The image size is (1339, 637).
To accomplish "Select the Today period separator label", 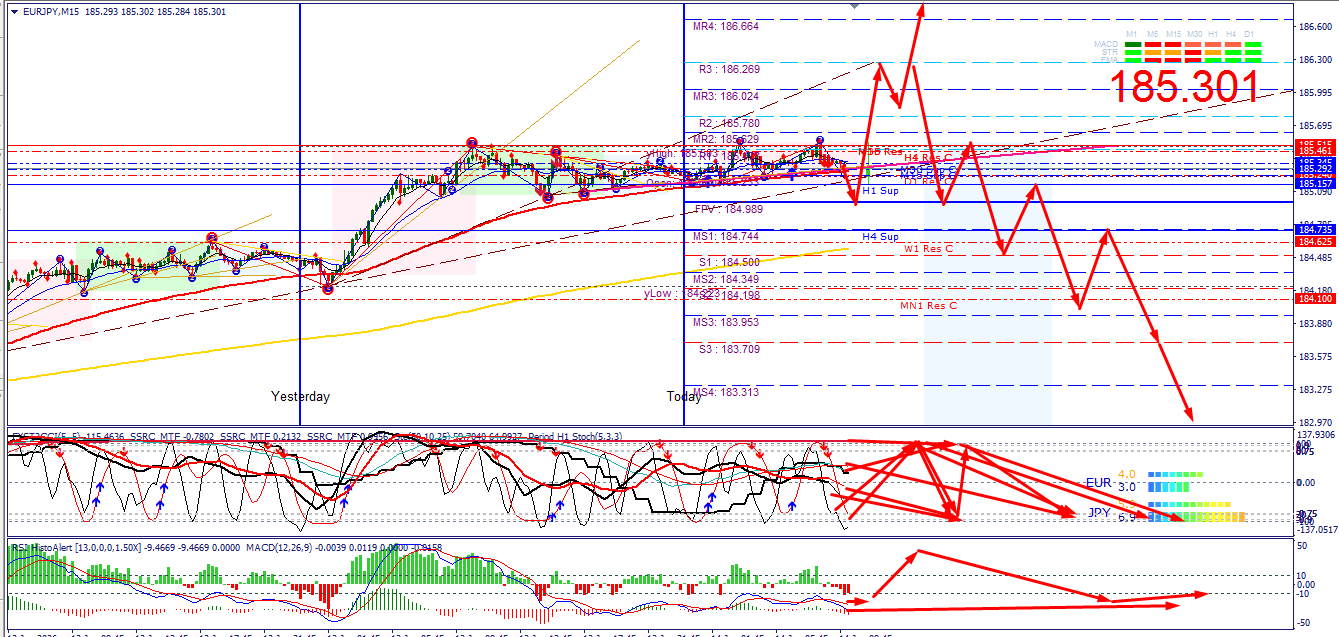I will (x=684, y=397).
